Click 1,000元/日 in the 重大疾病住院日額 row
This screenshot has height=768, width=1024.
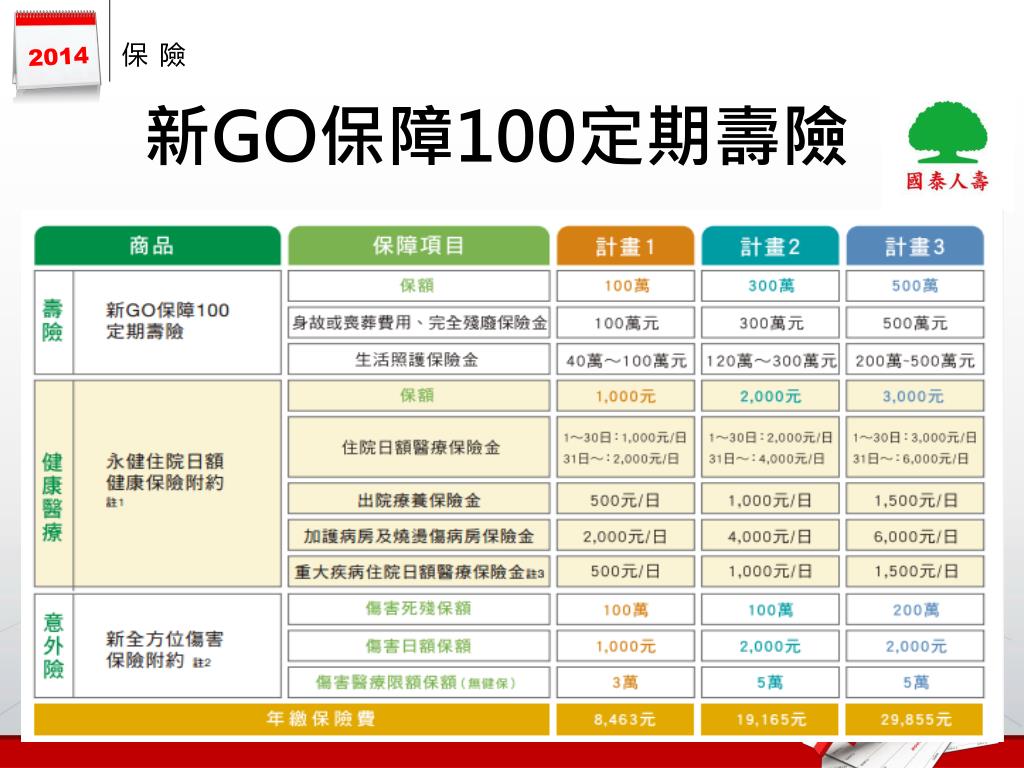click(x=770, y=571)
